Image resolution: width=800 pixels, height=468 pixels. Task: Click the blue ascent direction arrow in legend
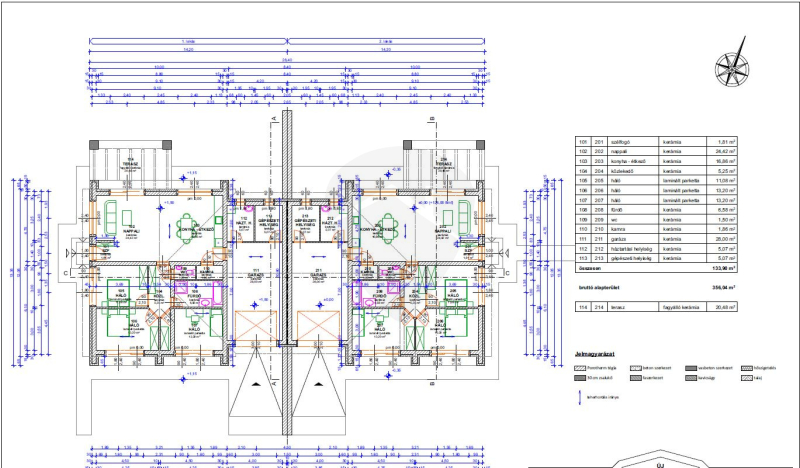pos(580,397)
